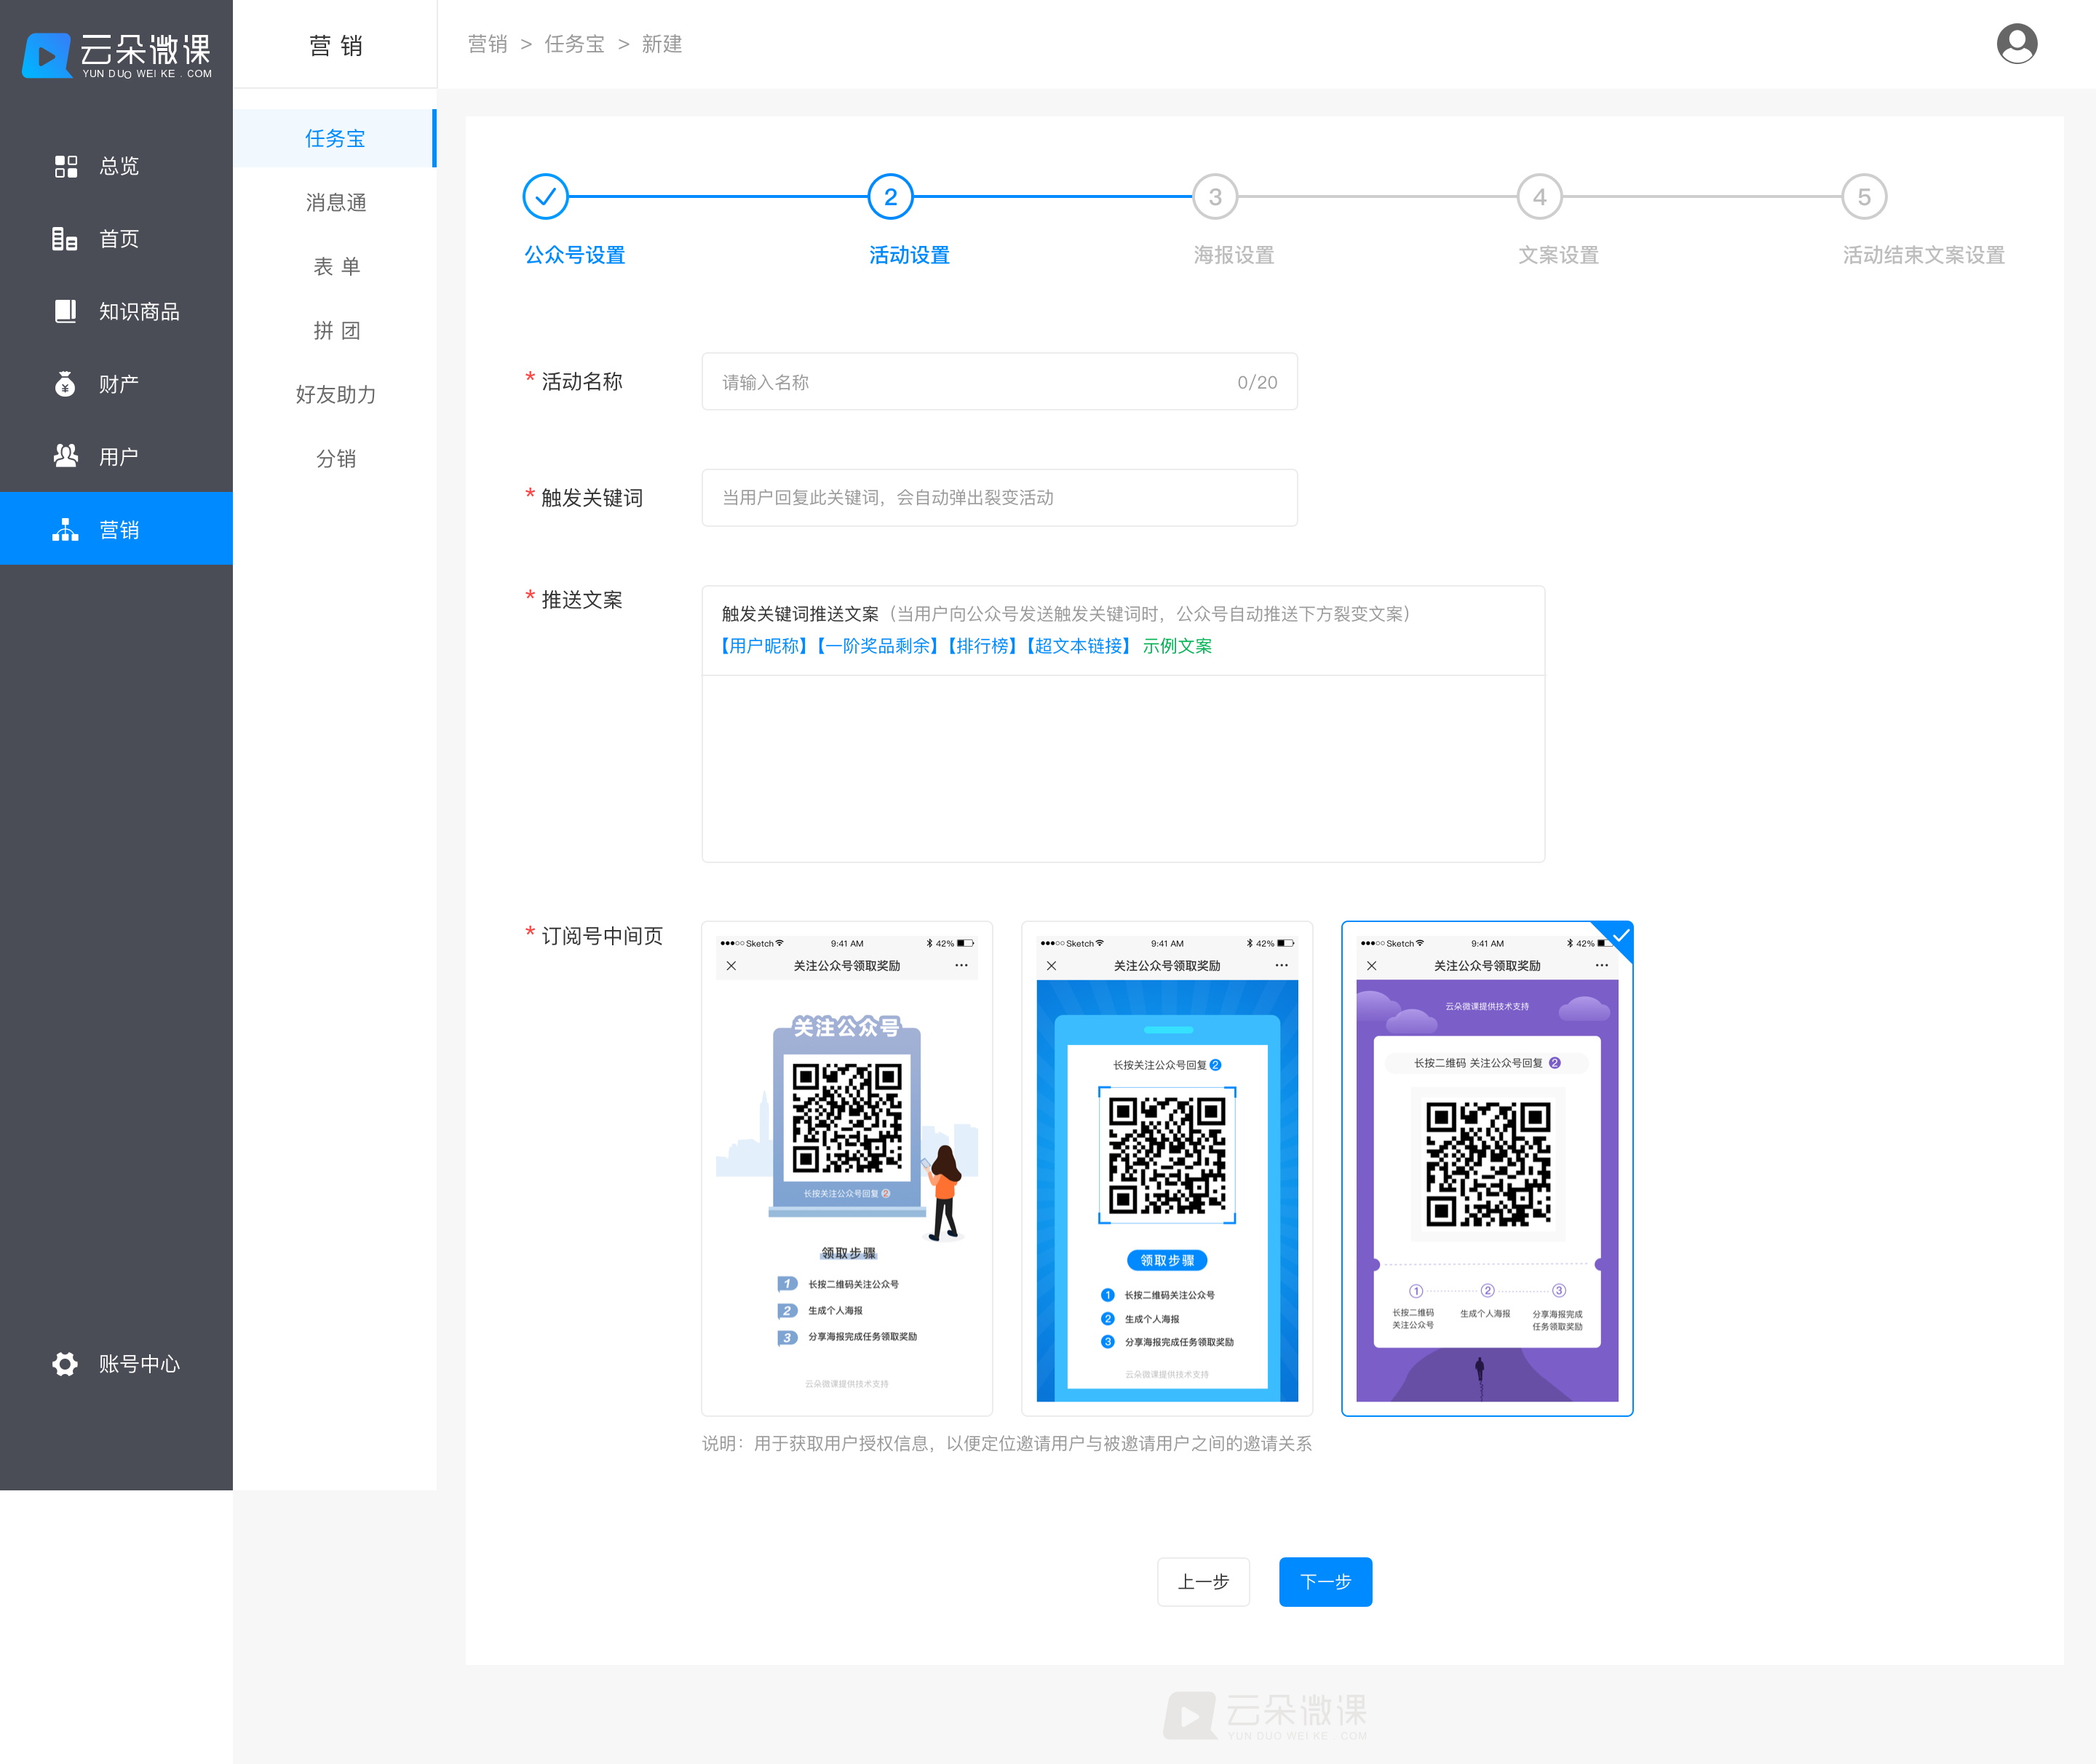2096x1764 pixels.
Task: Click step 3 circle 海报设置
Action: (1215, 197)
